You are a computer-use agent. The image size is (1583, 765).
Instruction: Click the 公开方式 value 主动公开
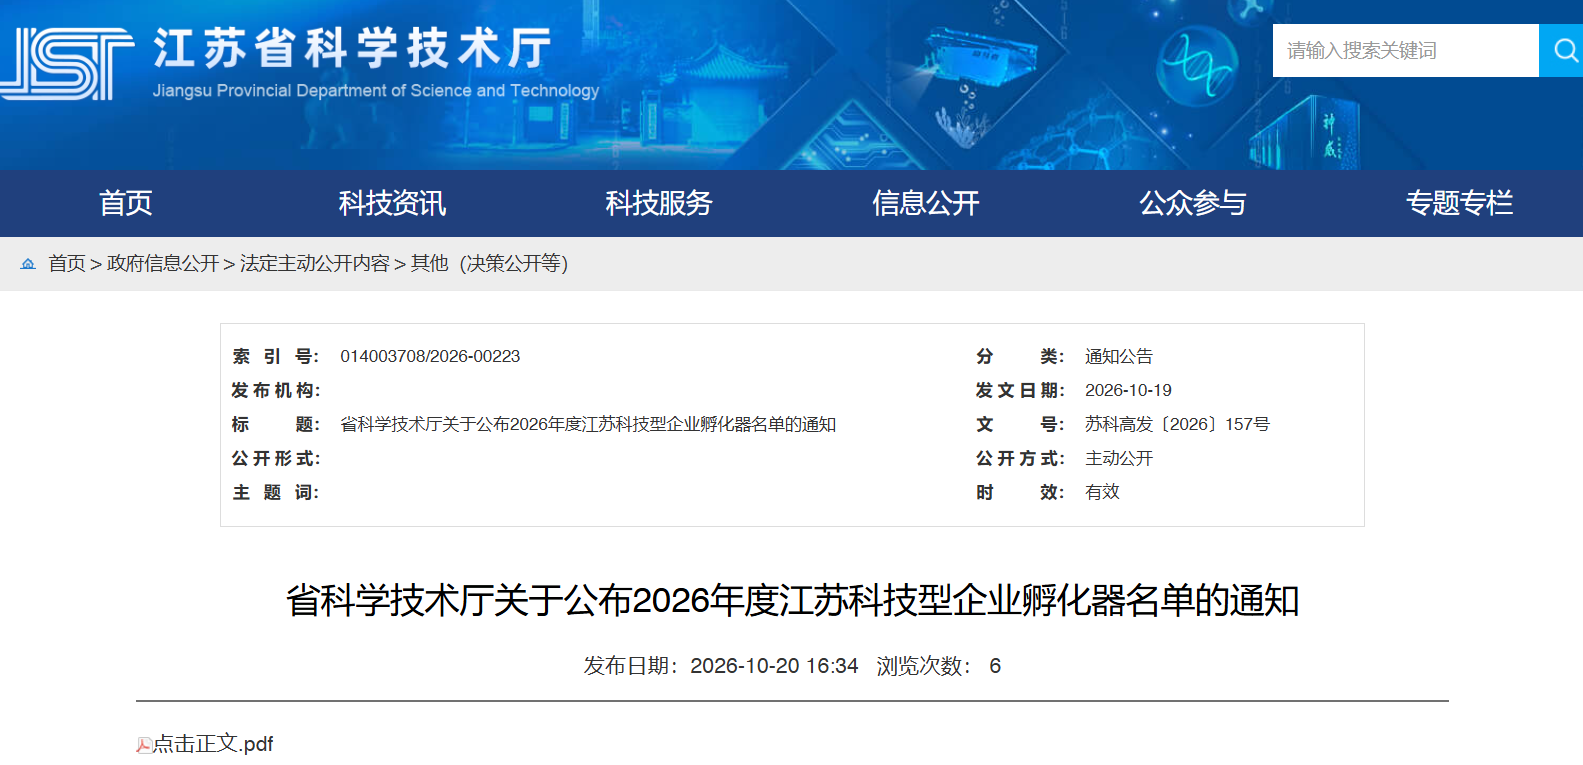click(x=1119, y=458)
